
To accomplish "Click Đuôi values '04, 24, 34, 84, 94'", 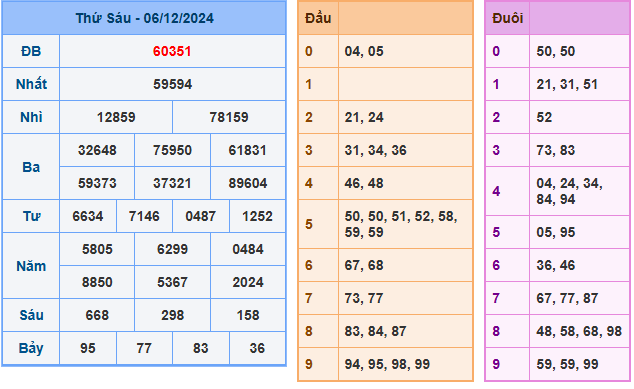I will pos(569,191).
